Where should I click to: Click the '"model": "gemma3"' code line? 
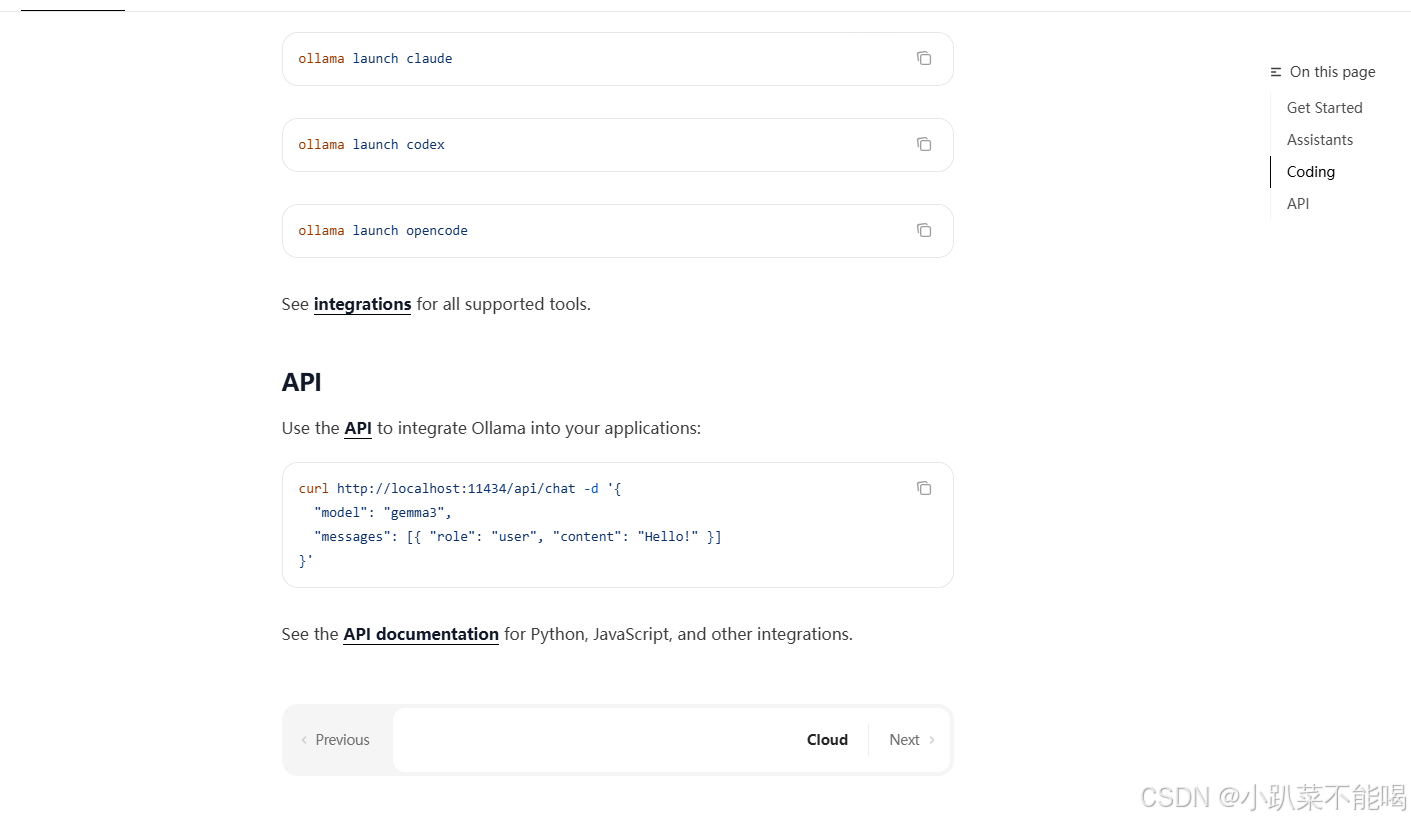(x=383, y=513)
